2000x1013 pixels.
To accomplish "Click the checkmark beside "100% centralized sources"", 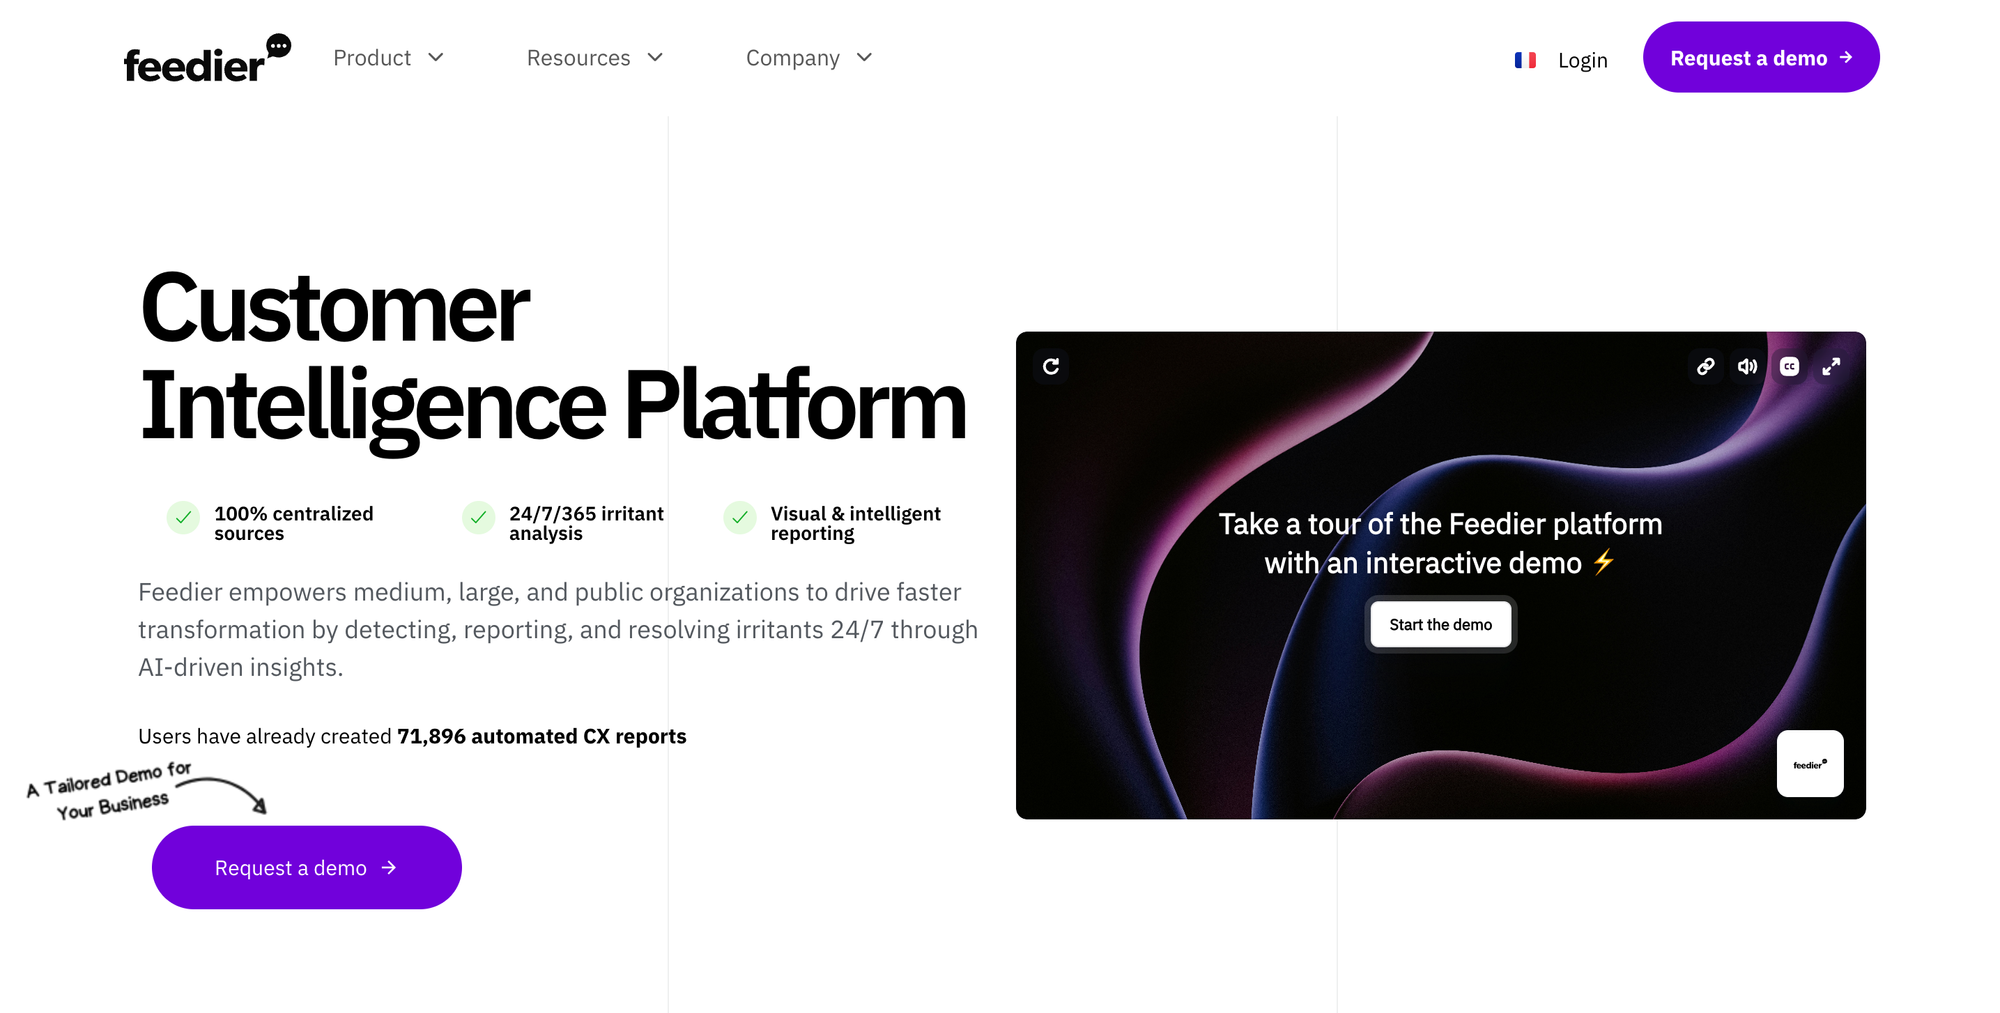I will coord(183,518).
